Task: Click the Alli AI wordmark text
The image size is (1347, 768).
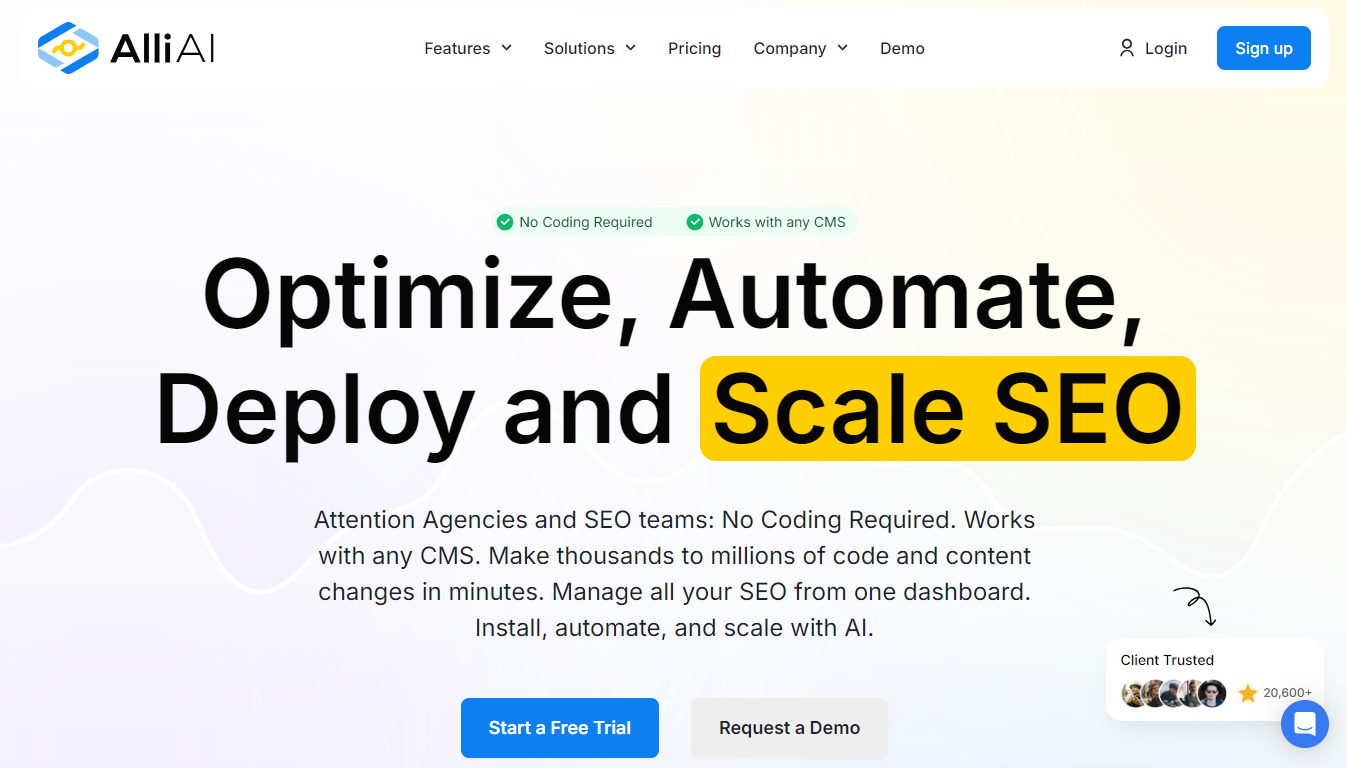Action: pos(163,48)
